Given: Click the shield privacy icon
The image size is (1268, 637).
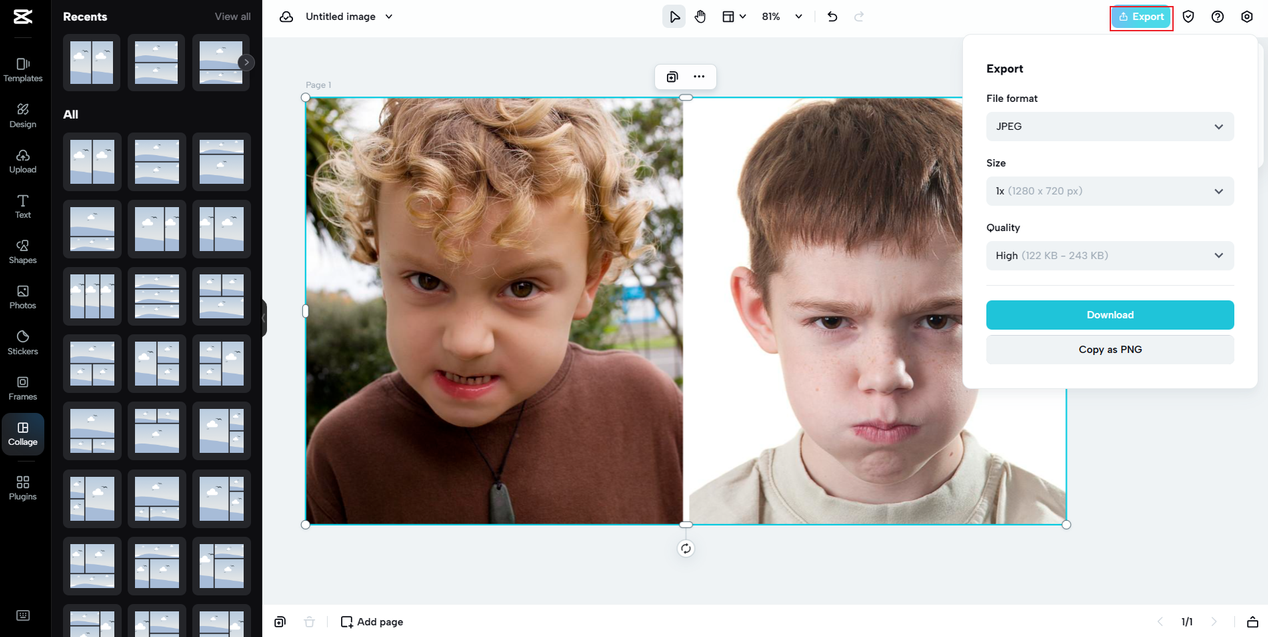Looking at the screenshot, I should [1188, 17].
